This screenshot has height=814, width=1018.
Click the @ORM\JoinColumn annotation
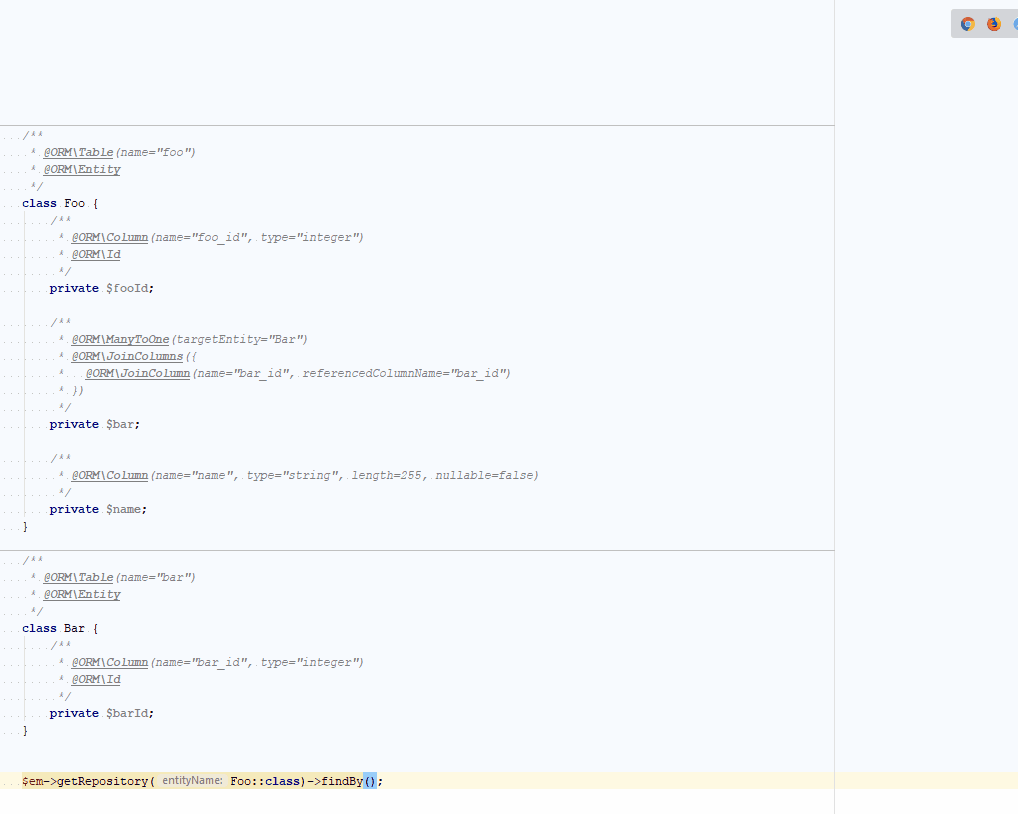click(x=138, y=373)
